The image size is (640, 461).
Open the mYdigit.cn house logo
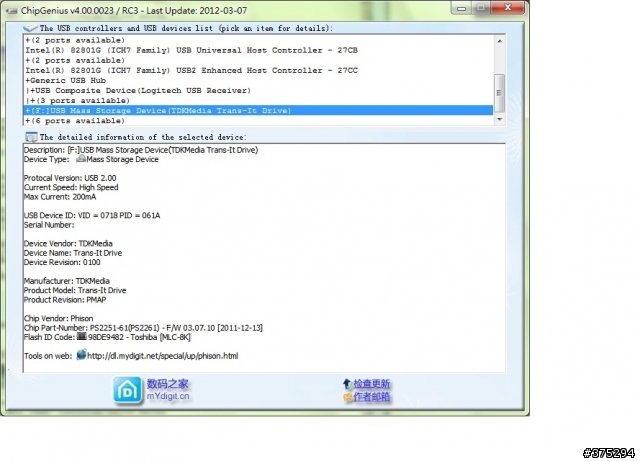click(x=128, y=390)
